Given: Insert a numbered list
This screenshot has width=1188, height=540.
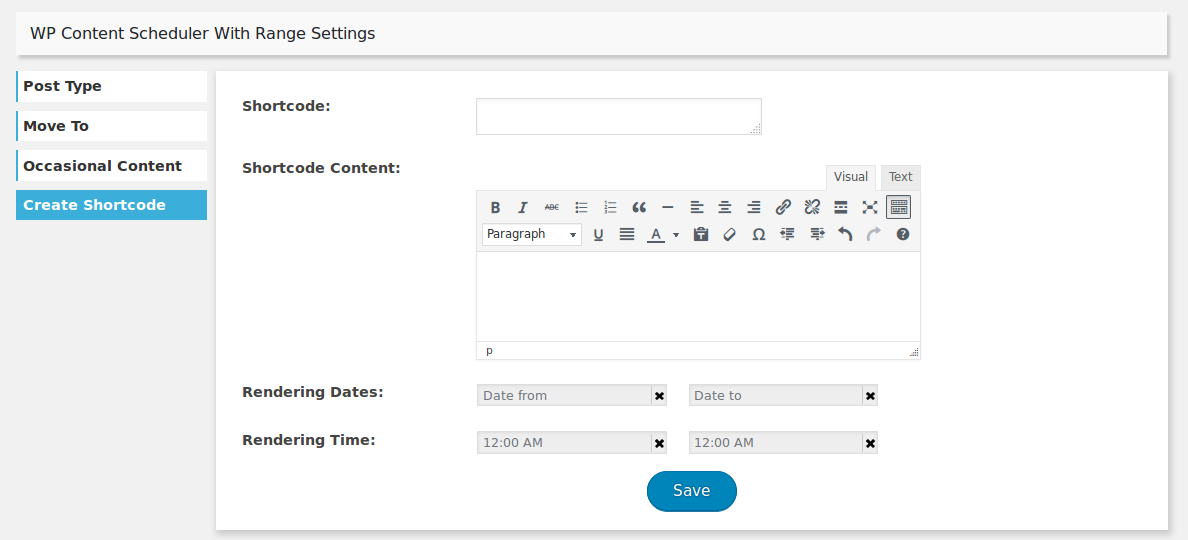Looking at the screenshot, I should click(x=610, y=207).
